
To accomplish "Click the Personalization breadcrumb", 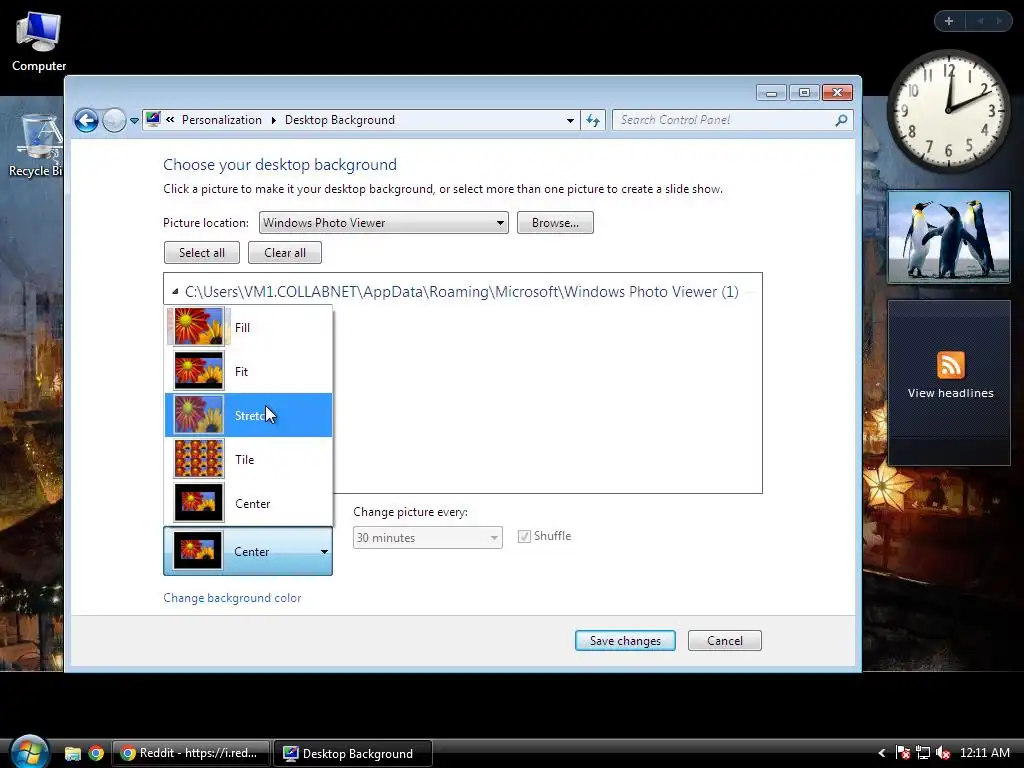I will coord(221,120).
